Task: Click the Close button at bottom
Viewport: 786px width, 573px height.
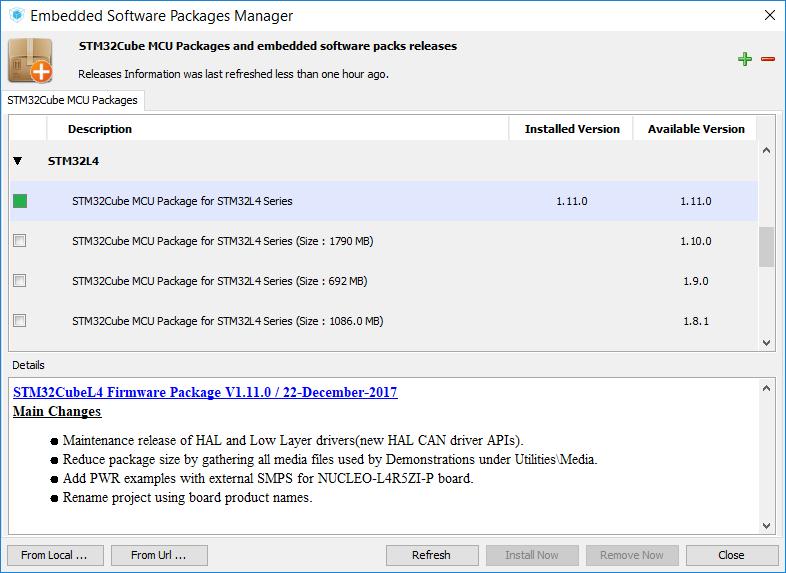Action: coord(731,555)
